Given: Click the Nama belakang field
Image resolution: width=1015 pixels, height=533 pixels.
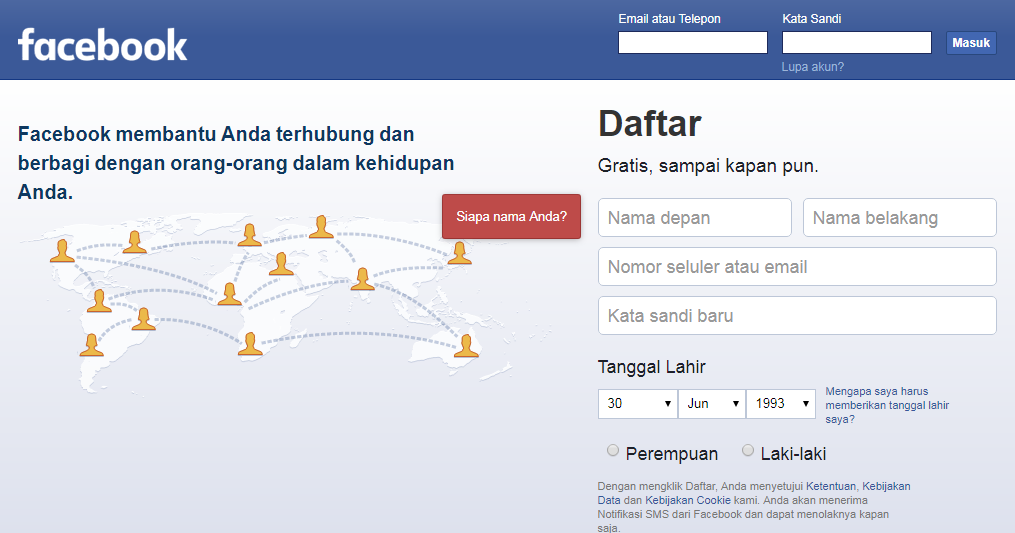Looking at the screenshot, I should pos(900,218).
